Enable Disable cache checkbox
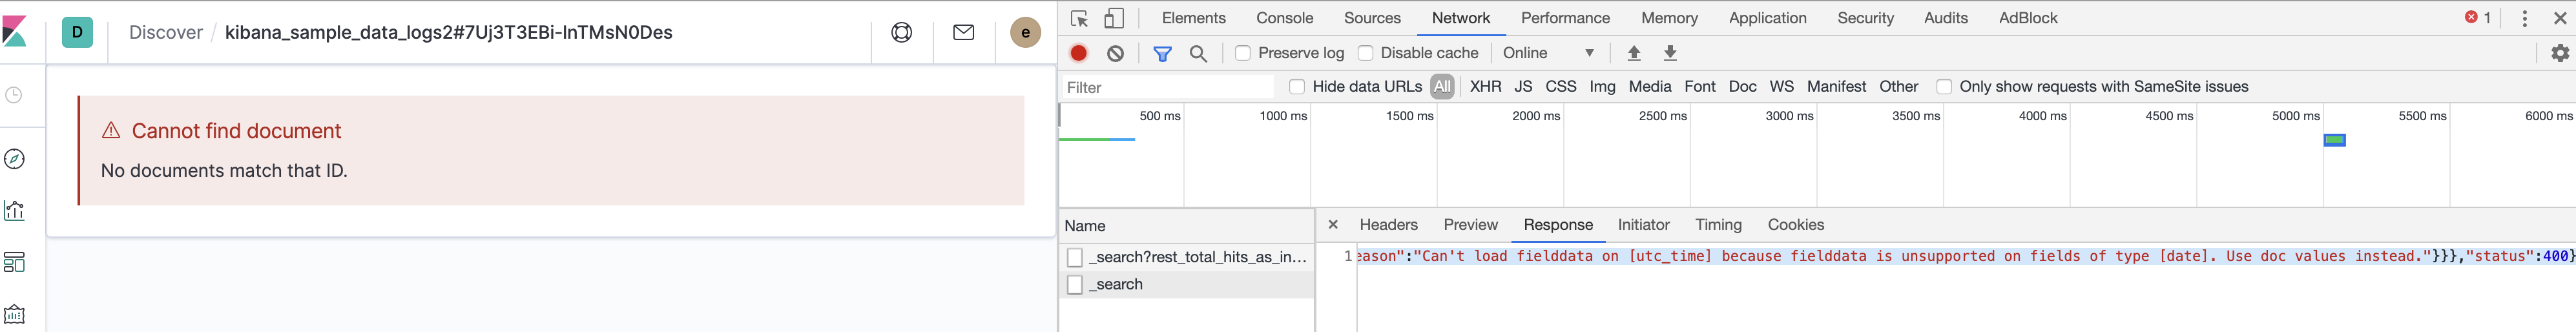Image resolution: width=2576 pixels, height=332 pixels. tap(1365, 53)
